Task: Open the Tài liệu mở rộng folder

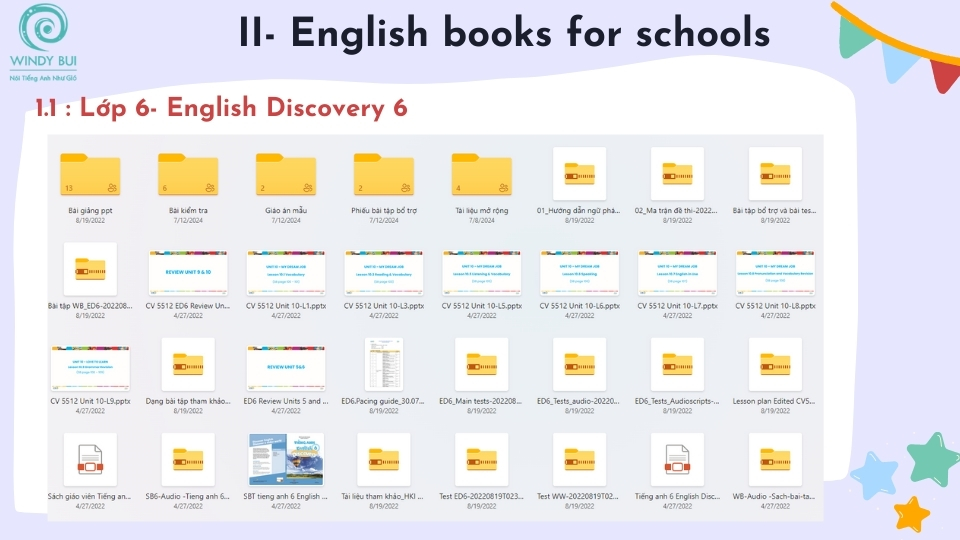Action: point(482,175)
